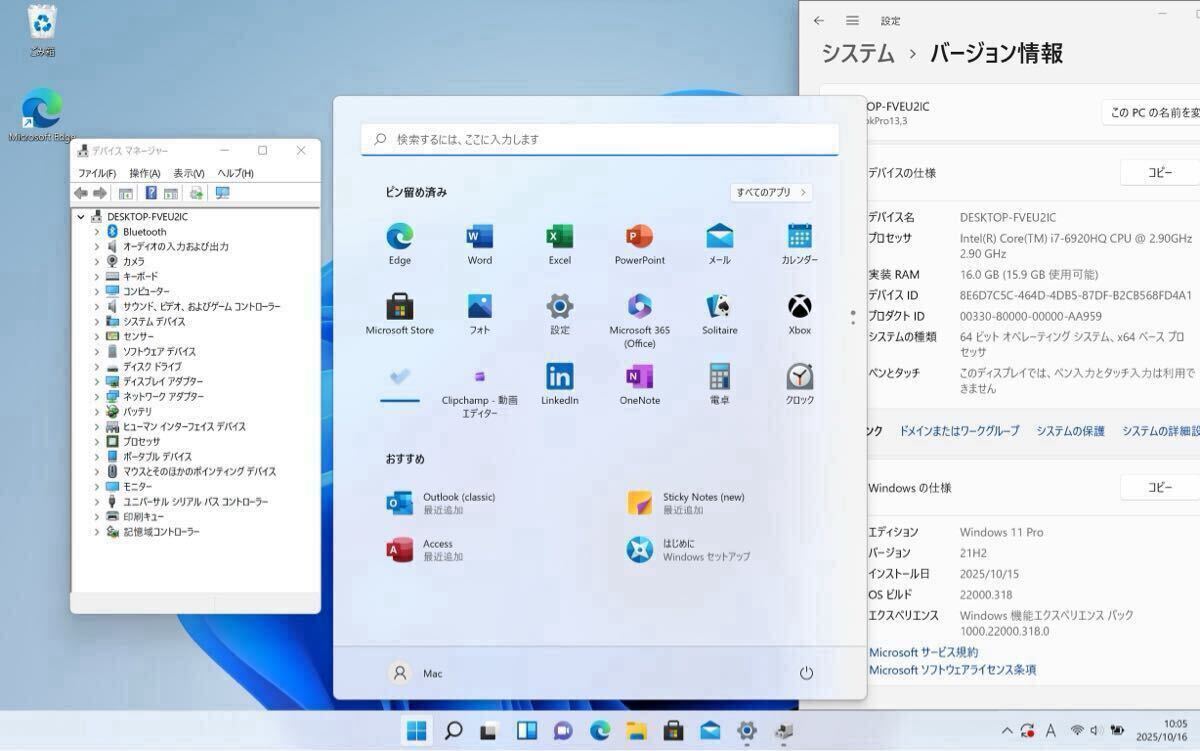Open the 操作(A) menu in Device Manager
This screenshot has width=1200, height=751.
[x=144, y=173]
